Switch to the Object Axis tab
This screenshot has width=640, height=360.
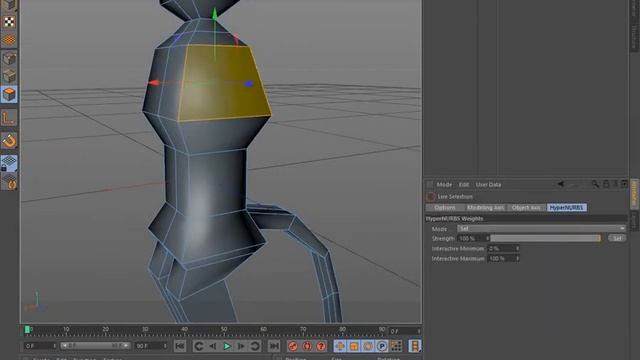pyautogui.click(x=526, y=208)
